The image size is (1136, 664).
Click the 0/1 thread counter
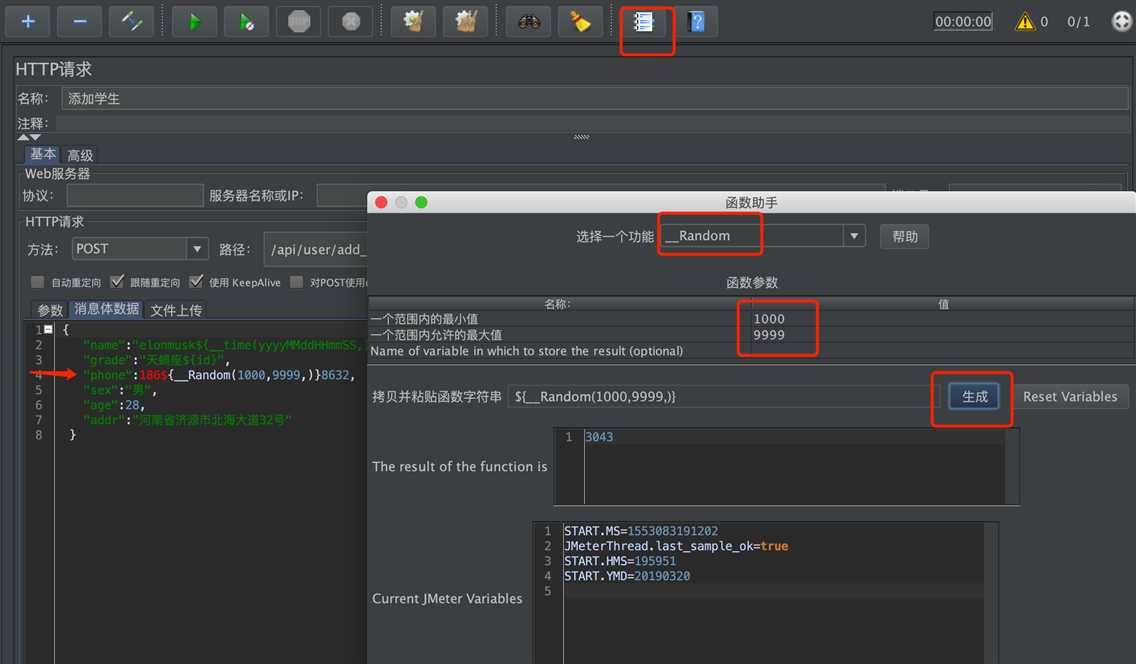[1078, 22]
